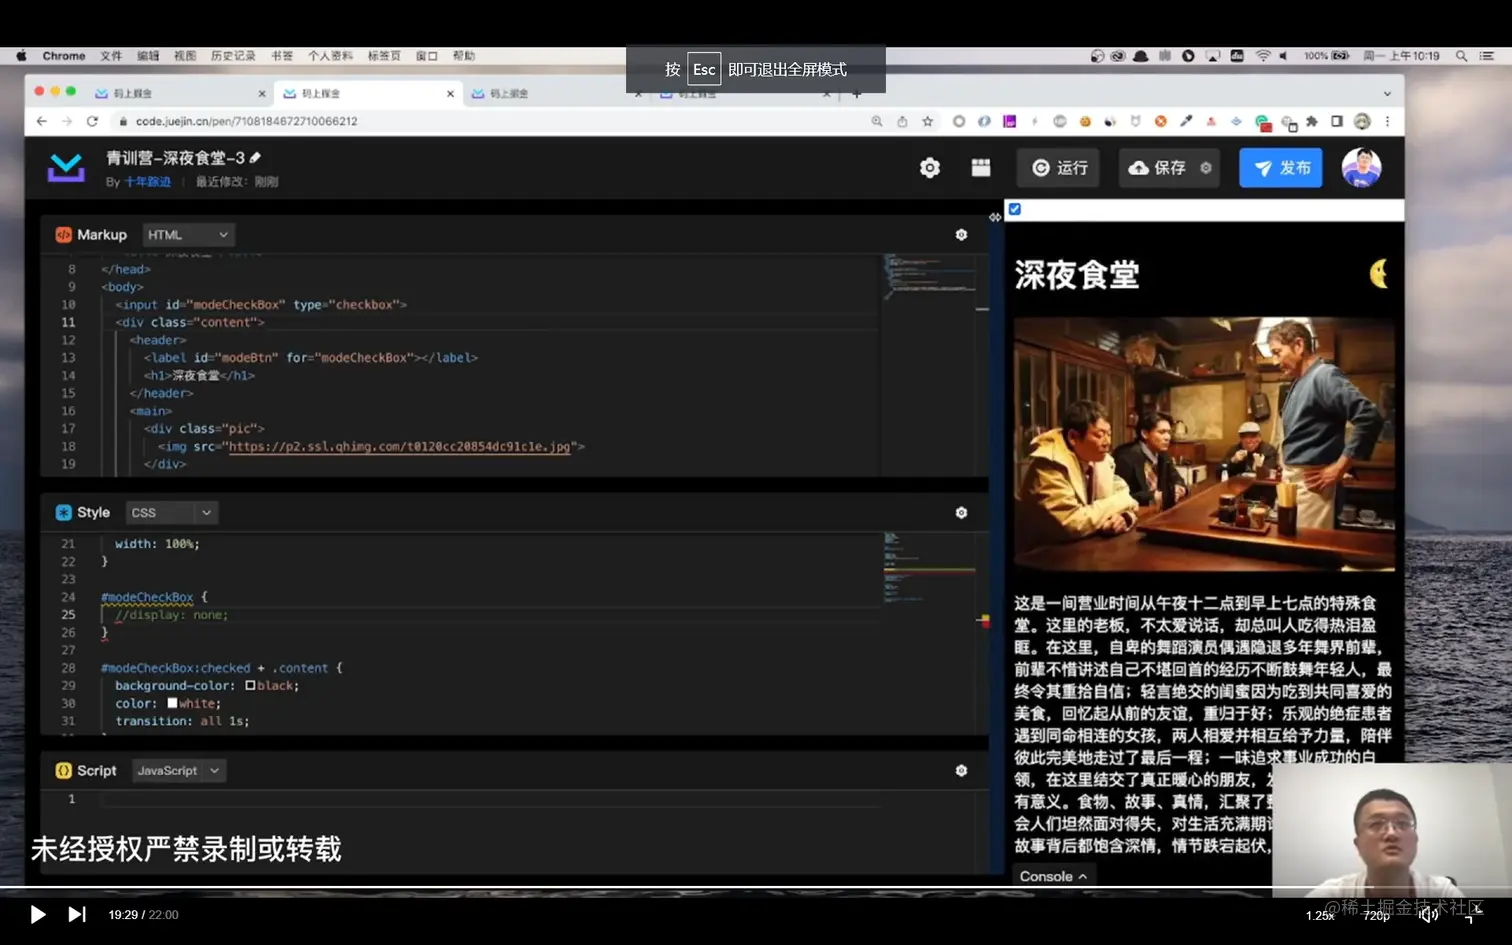The height and width of the screenshot is (945, 1512).
Task: Open the Chrome application menu
Action: pos(64,56)
